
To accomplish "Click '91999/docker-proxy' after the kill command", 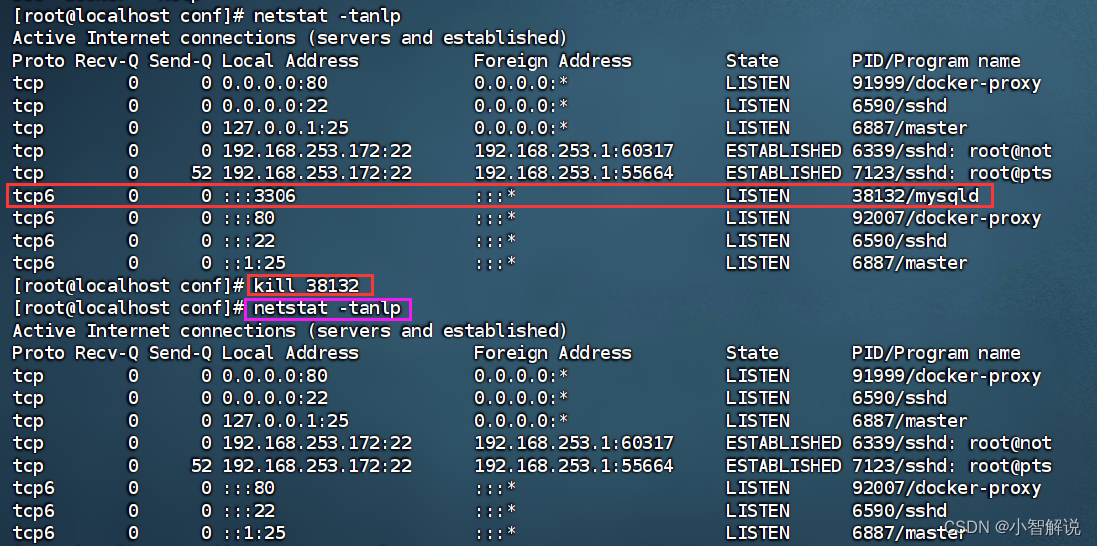I will pos(947,376).
